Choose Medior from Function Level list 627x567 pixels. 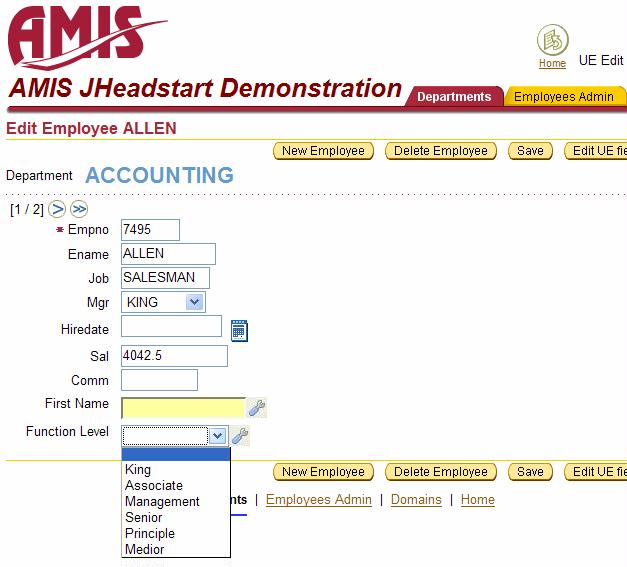click(x=176, y=549)
